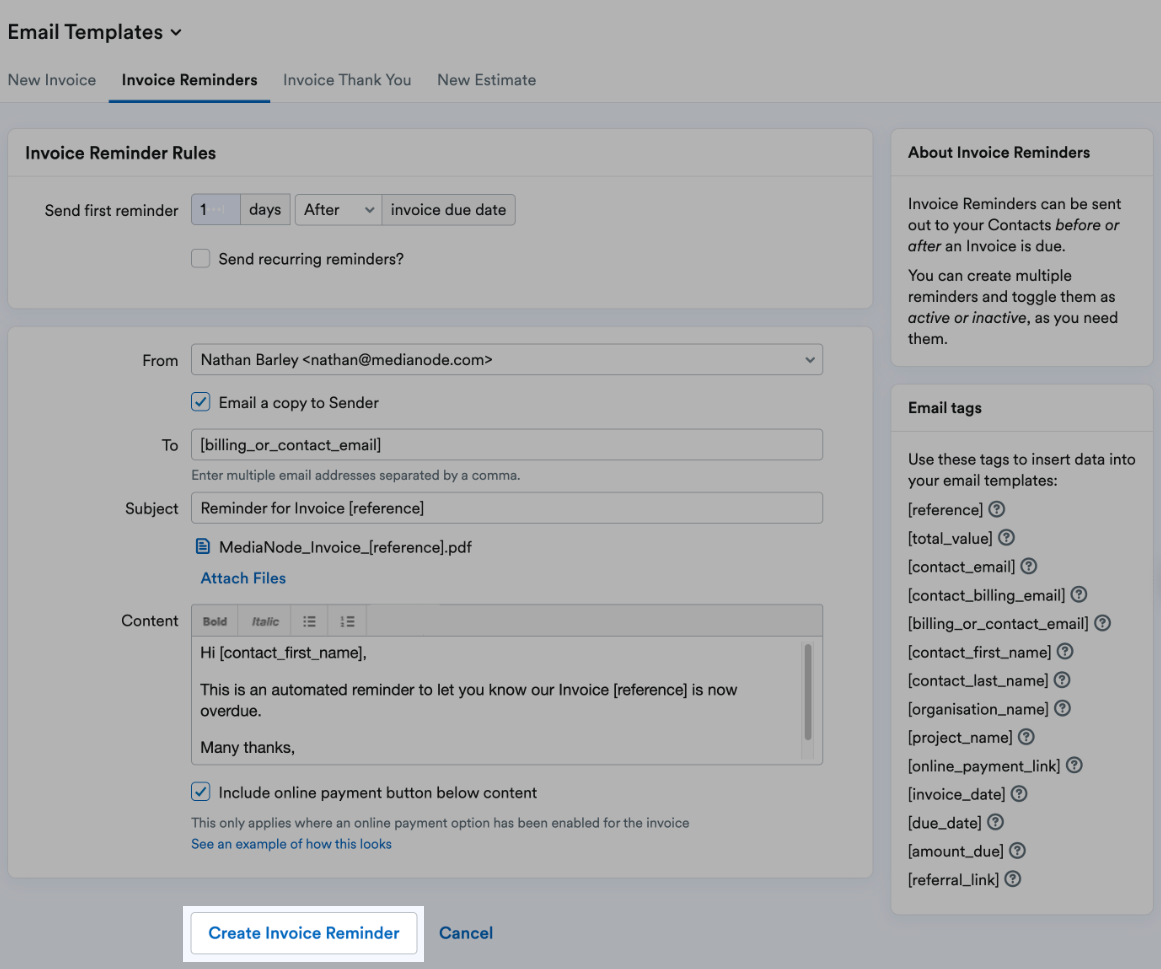Click into the To email field
1161x969 pixels.
(507, 445)
